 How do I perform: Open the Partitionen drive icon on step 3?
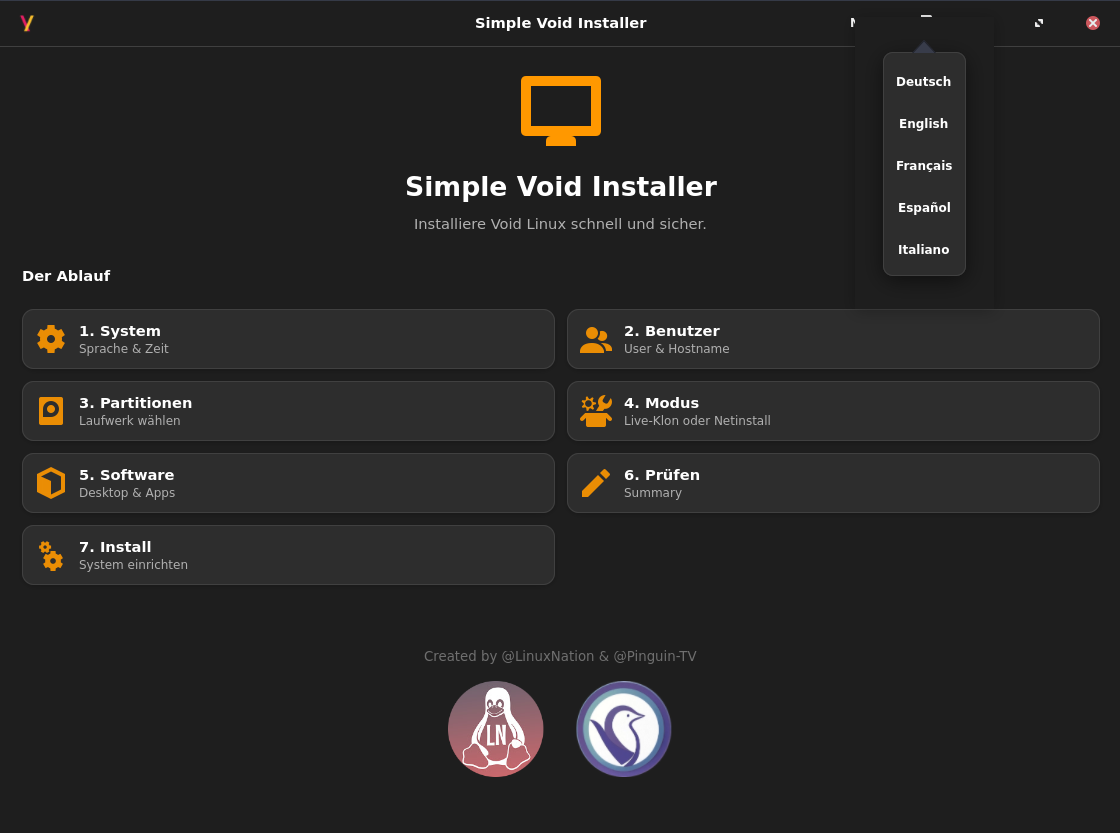[51, 410]
